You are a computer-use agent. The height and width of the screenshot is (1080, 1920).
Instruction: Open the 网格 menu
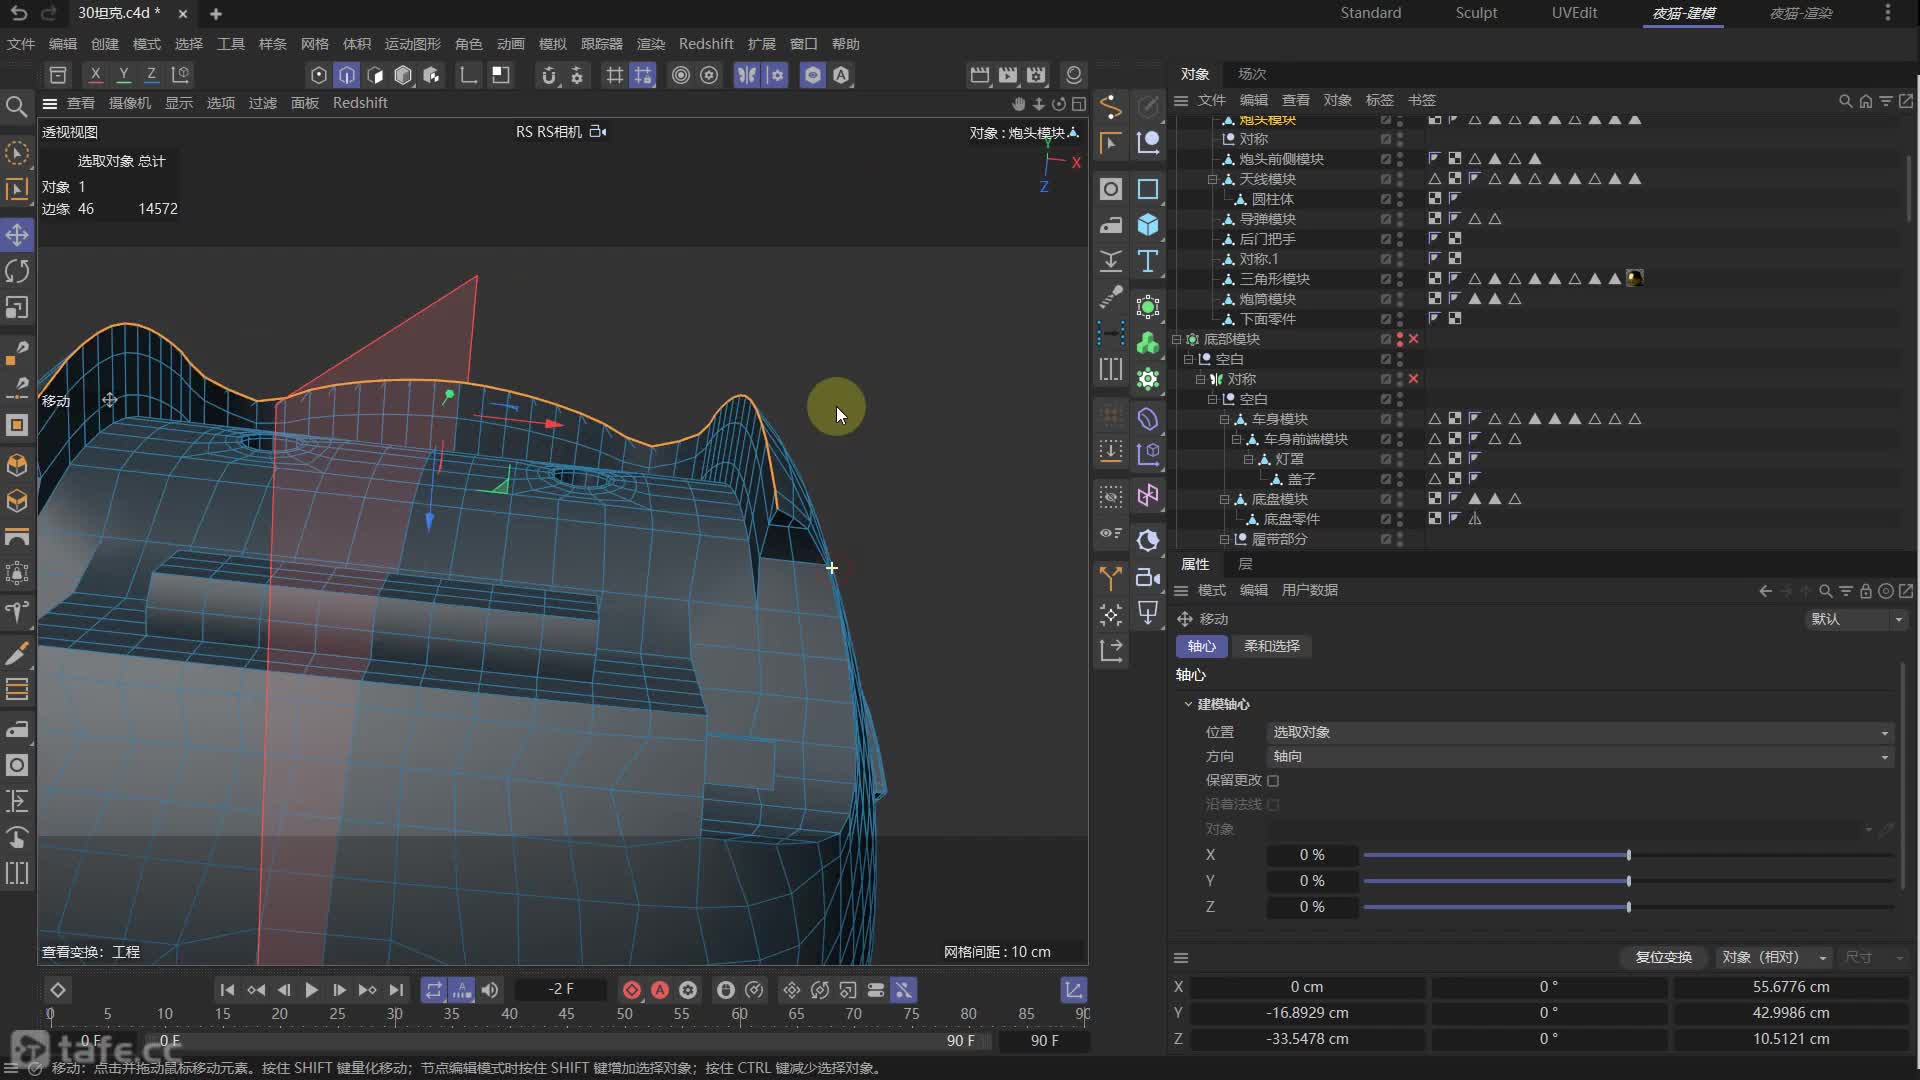click(314, 44)
